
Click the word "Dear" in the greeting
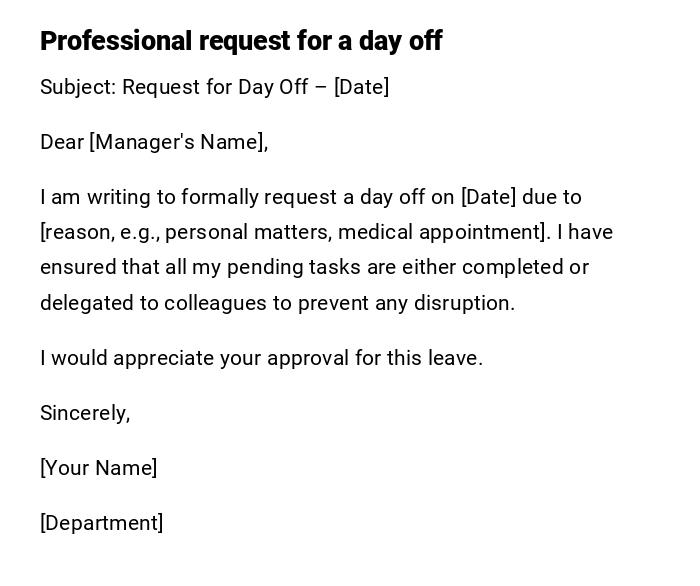tap(62, 142)
